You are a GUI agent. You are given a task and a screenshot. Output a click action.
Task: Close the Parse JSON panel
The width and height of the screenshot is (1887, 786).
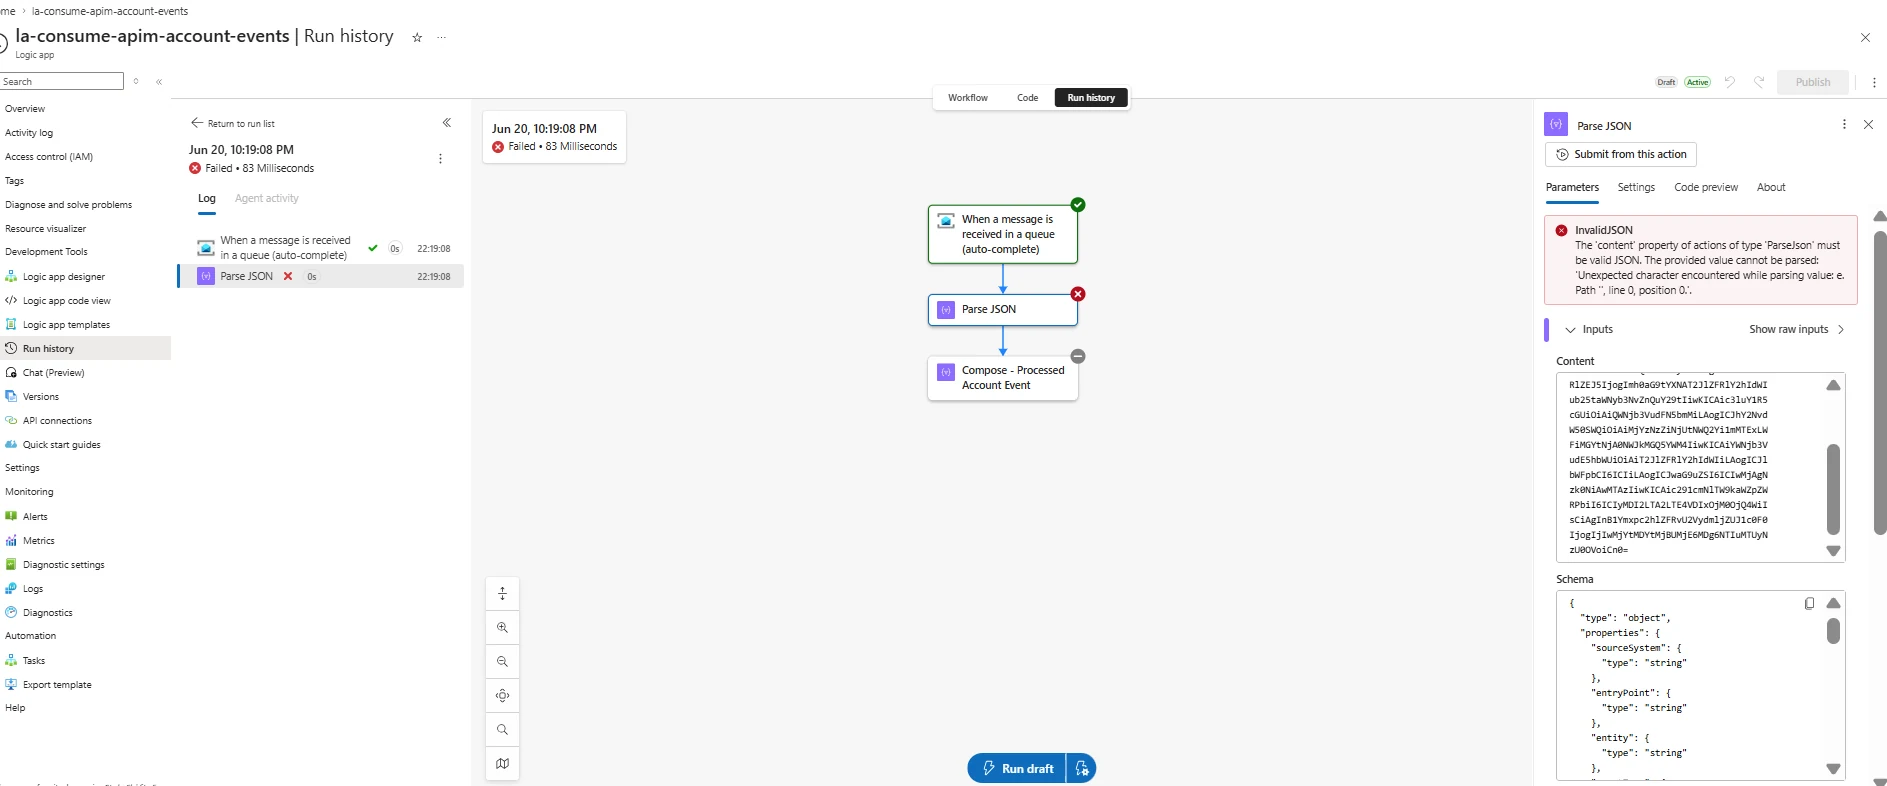click(x=1868, y=125)
